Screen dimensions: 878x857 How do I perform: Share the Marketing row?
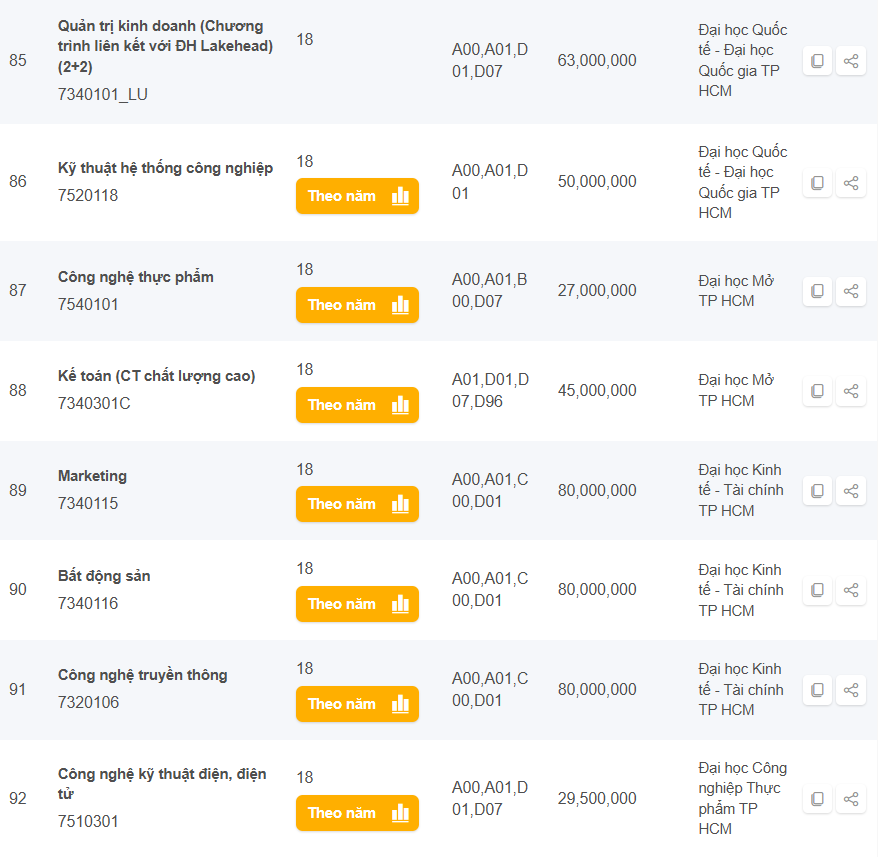851,491
